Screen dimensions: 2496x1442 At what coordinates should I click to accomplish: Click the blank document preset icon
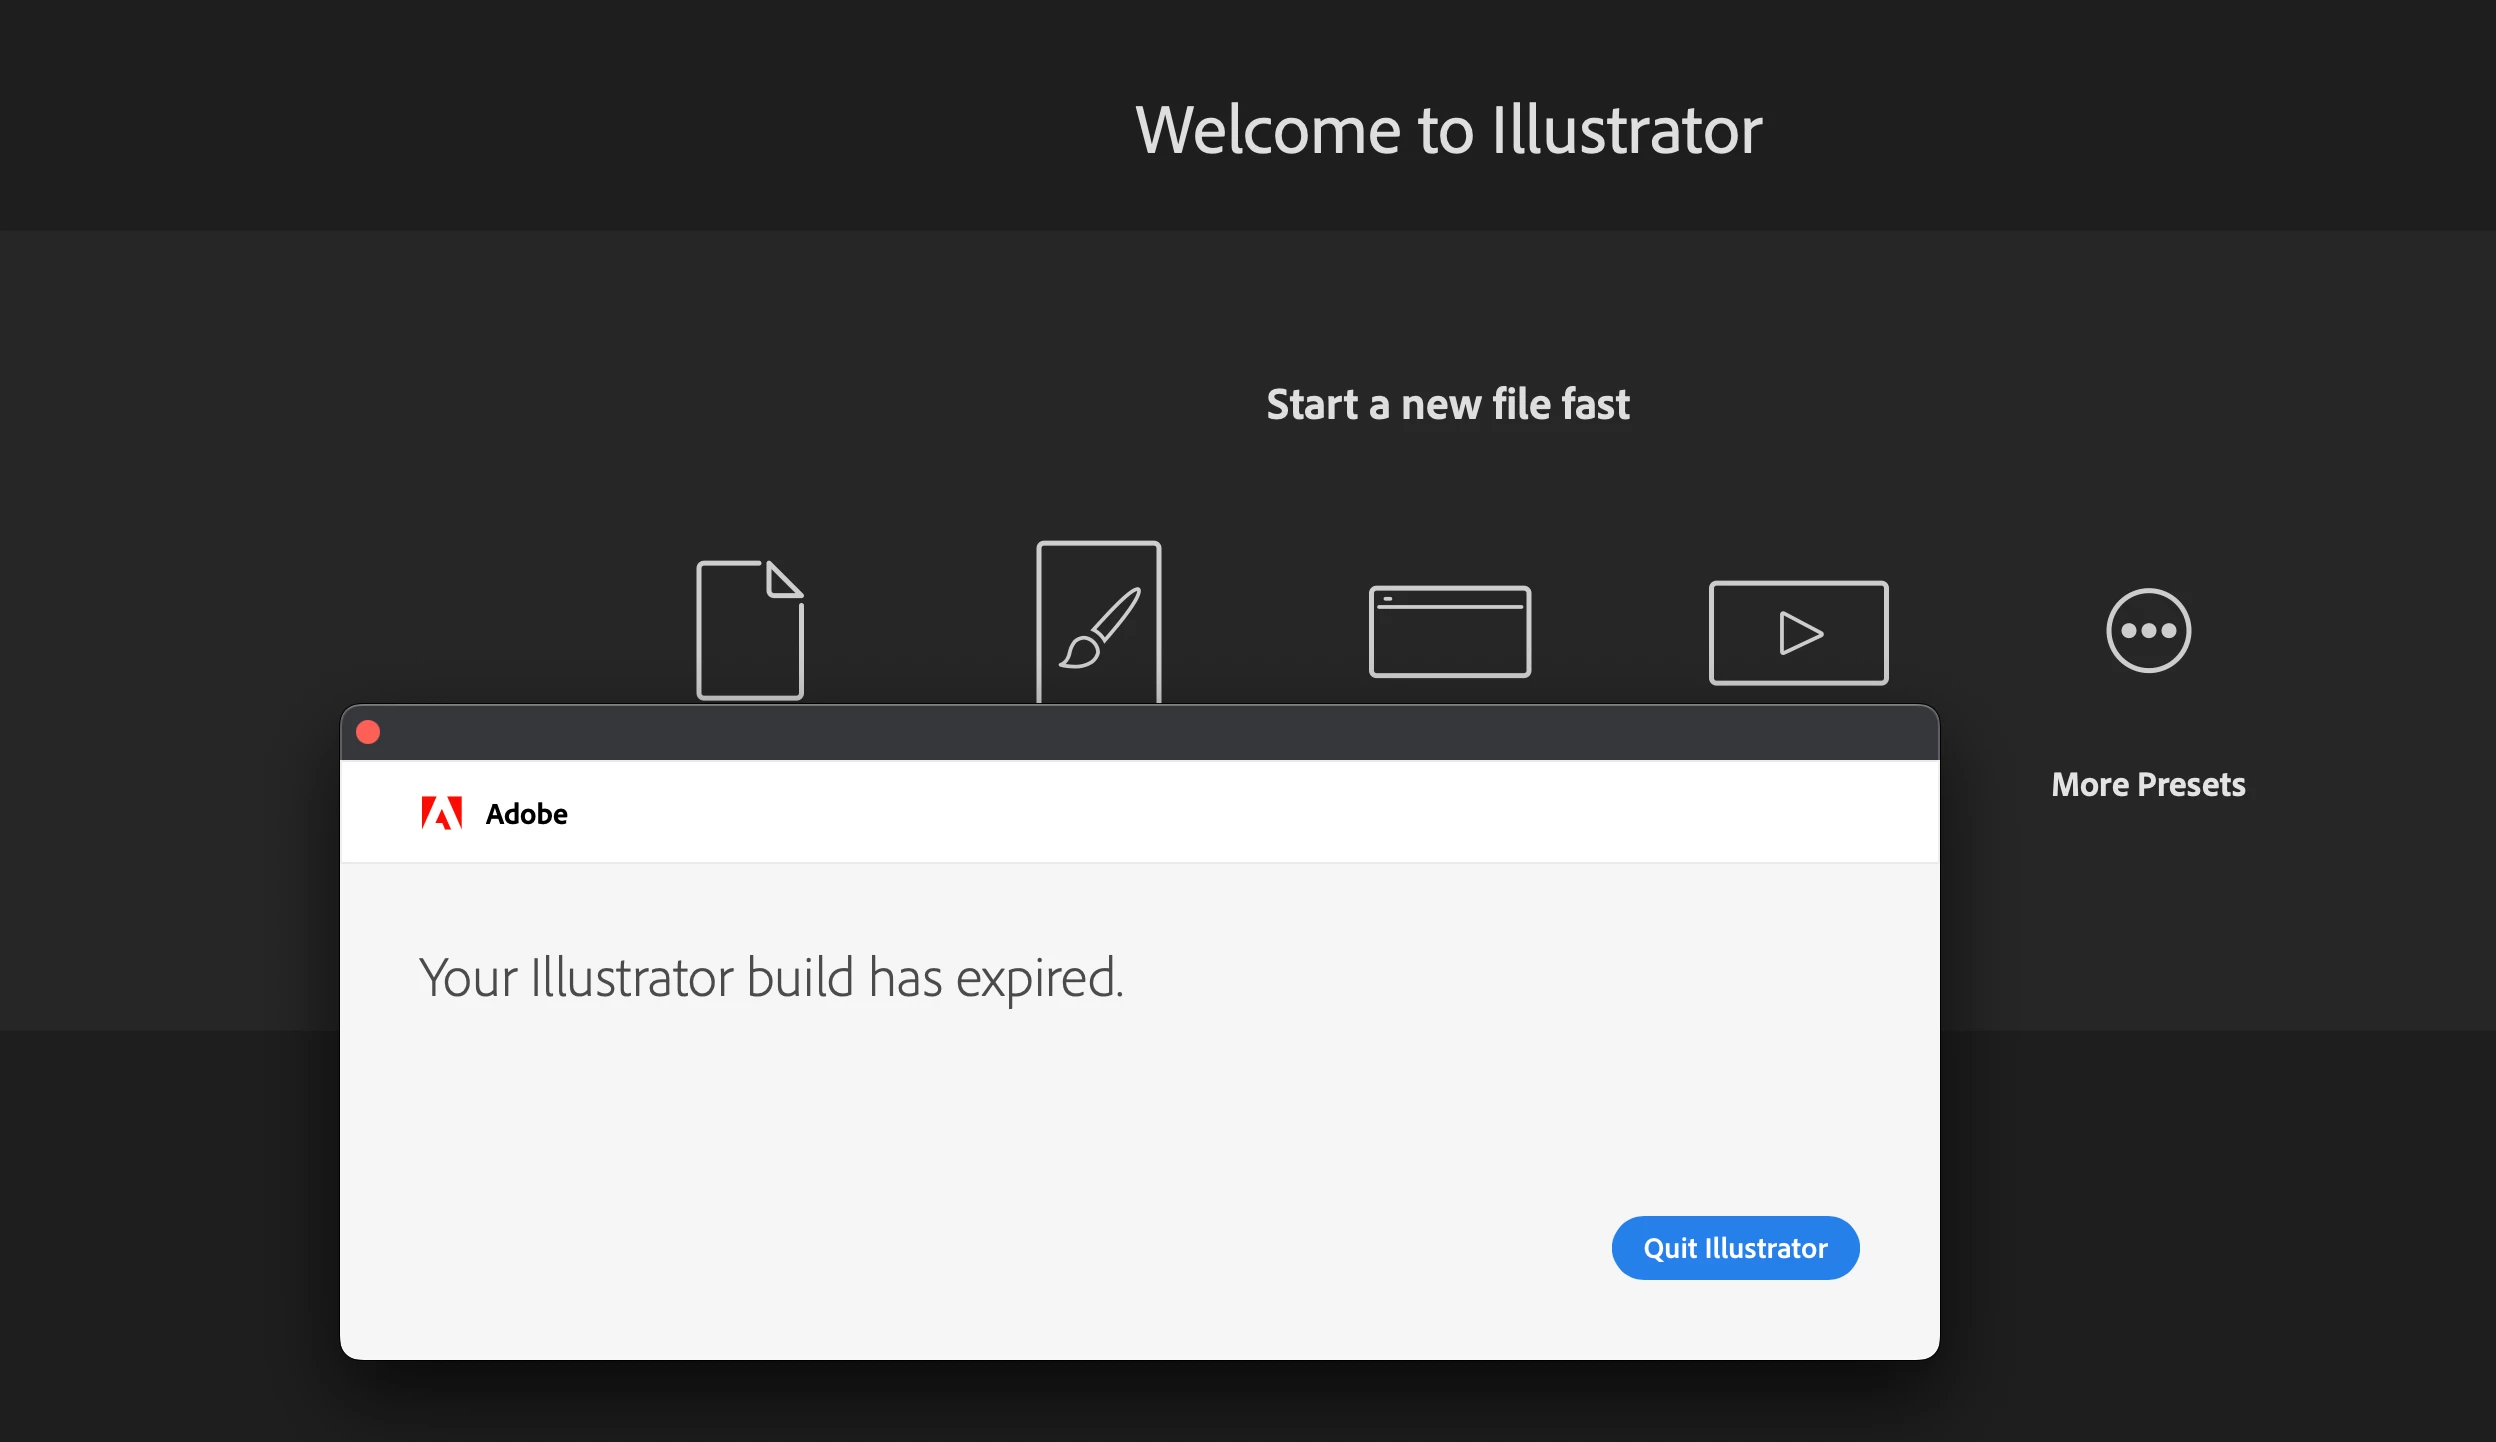tap(749, 630)
